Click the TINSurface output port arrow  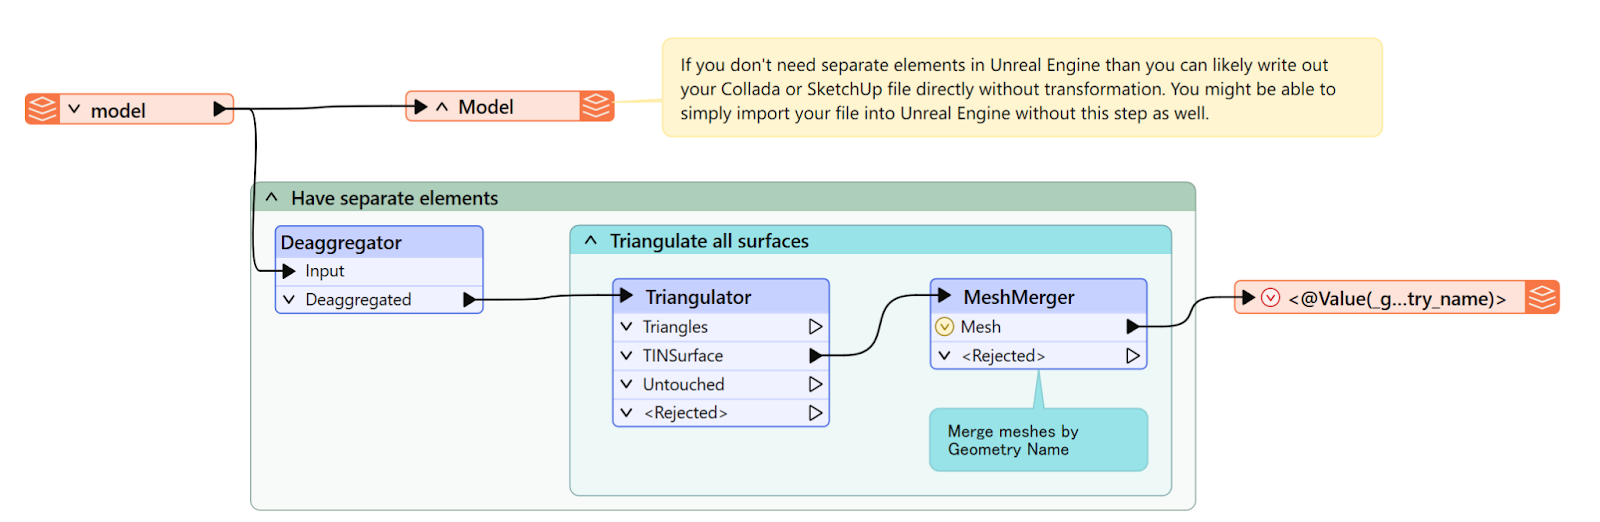[816, 355]
